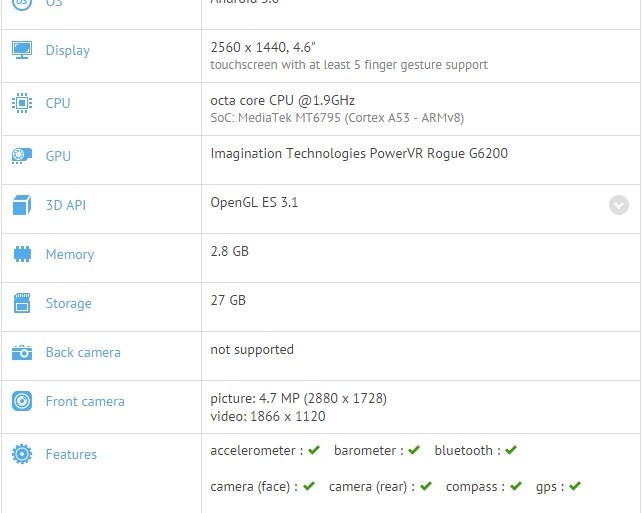
Task: Click the 3D API cube icon
Action: [x=21, y=206]
